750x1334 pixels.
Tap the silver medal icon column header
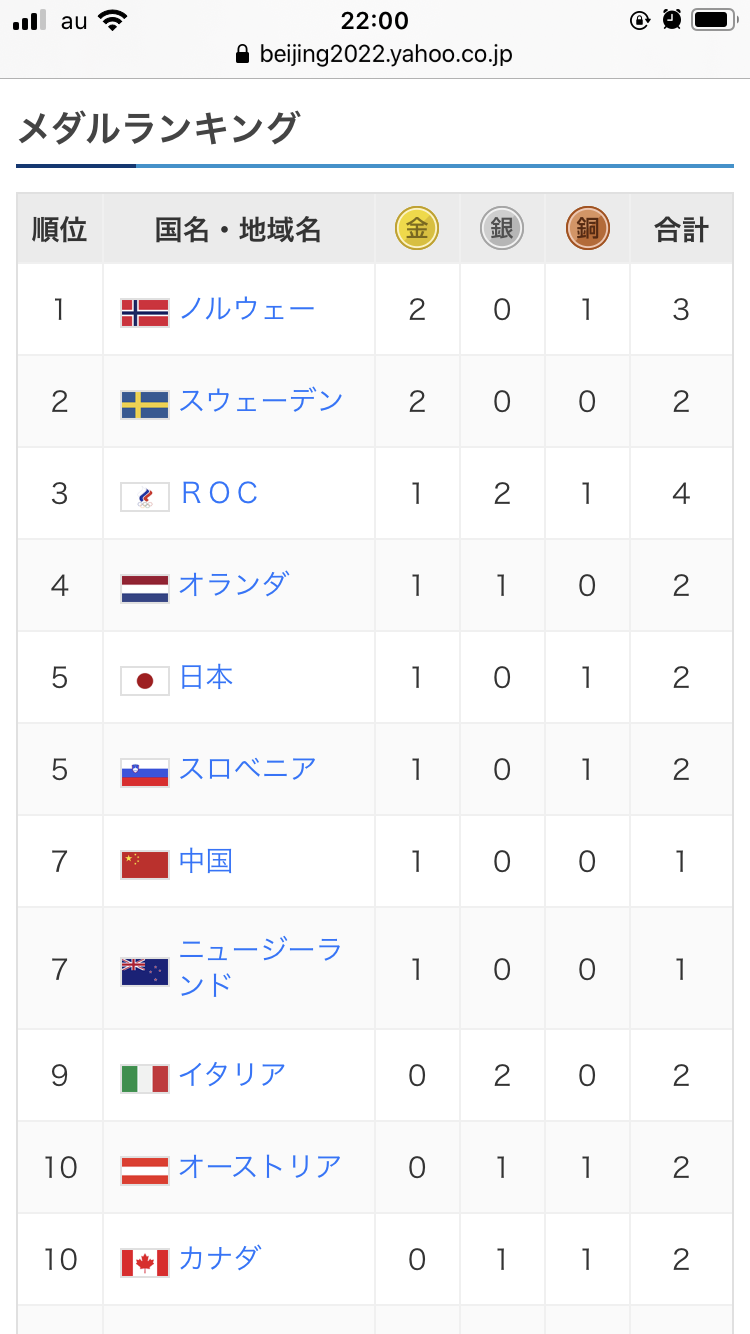[x=502, y=229]
